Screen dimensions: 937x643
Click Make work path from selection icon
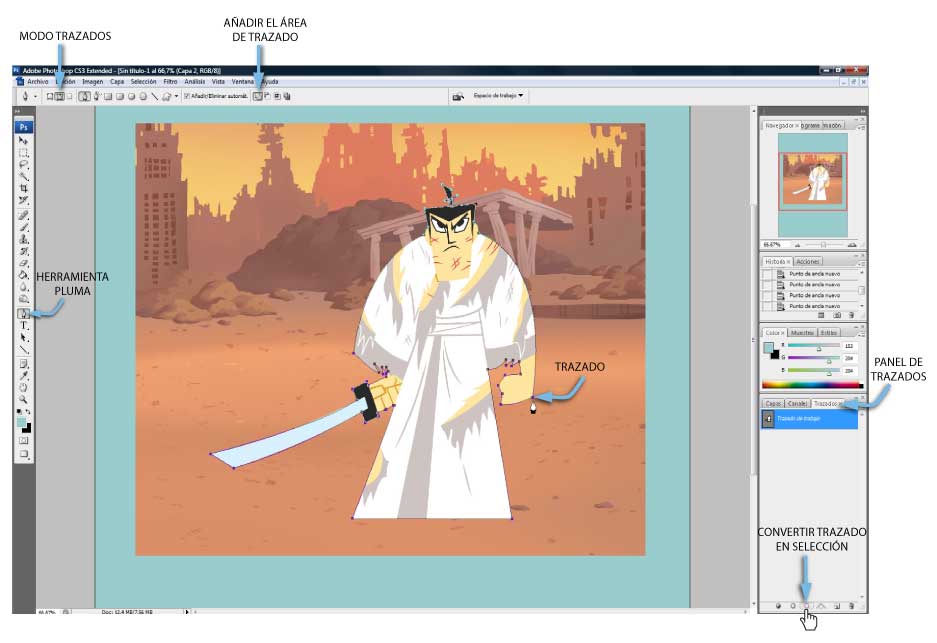pyautogui.click(x=820, y=606)
